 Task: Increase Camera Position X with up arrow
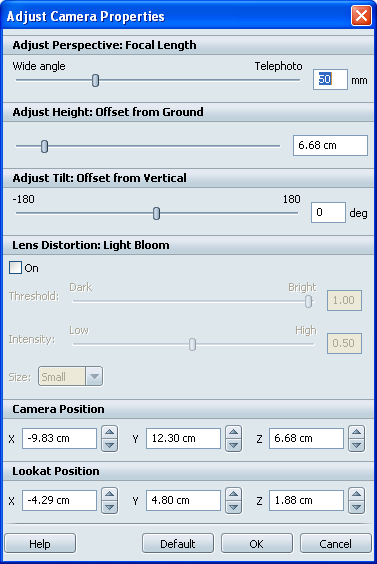pos(110,432)
